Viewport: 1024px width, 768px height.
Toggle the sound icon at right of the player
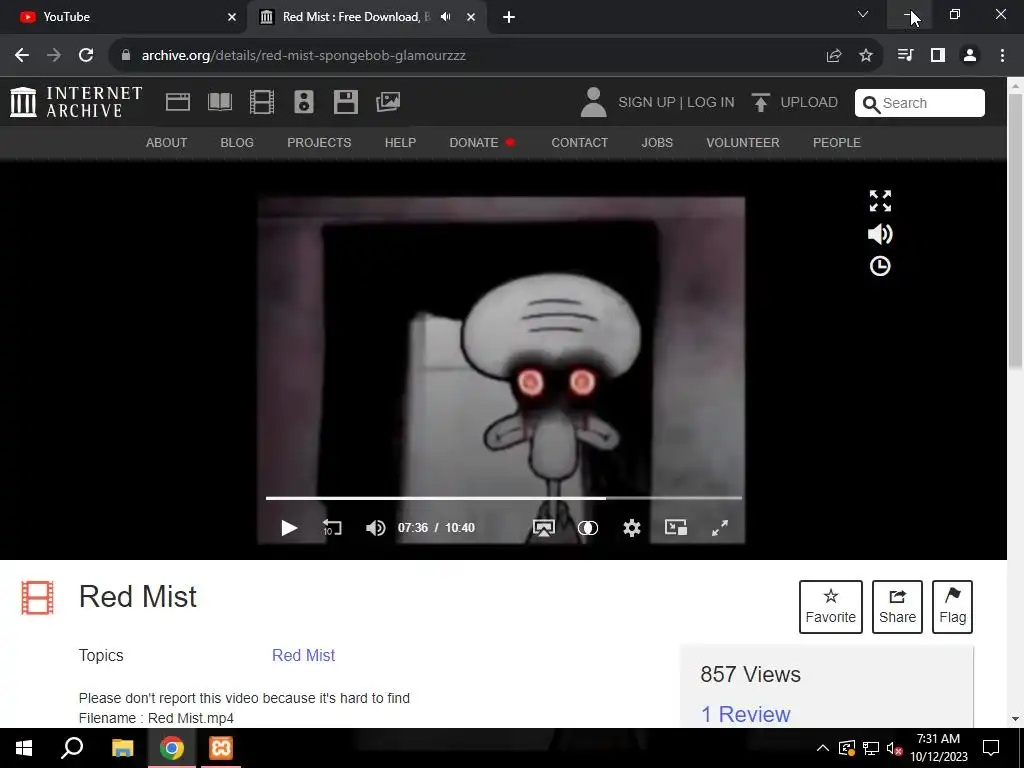[x=880, y=234]
